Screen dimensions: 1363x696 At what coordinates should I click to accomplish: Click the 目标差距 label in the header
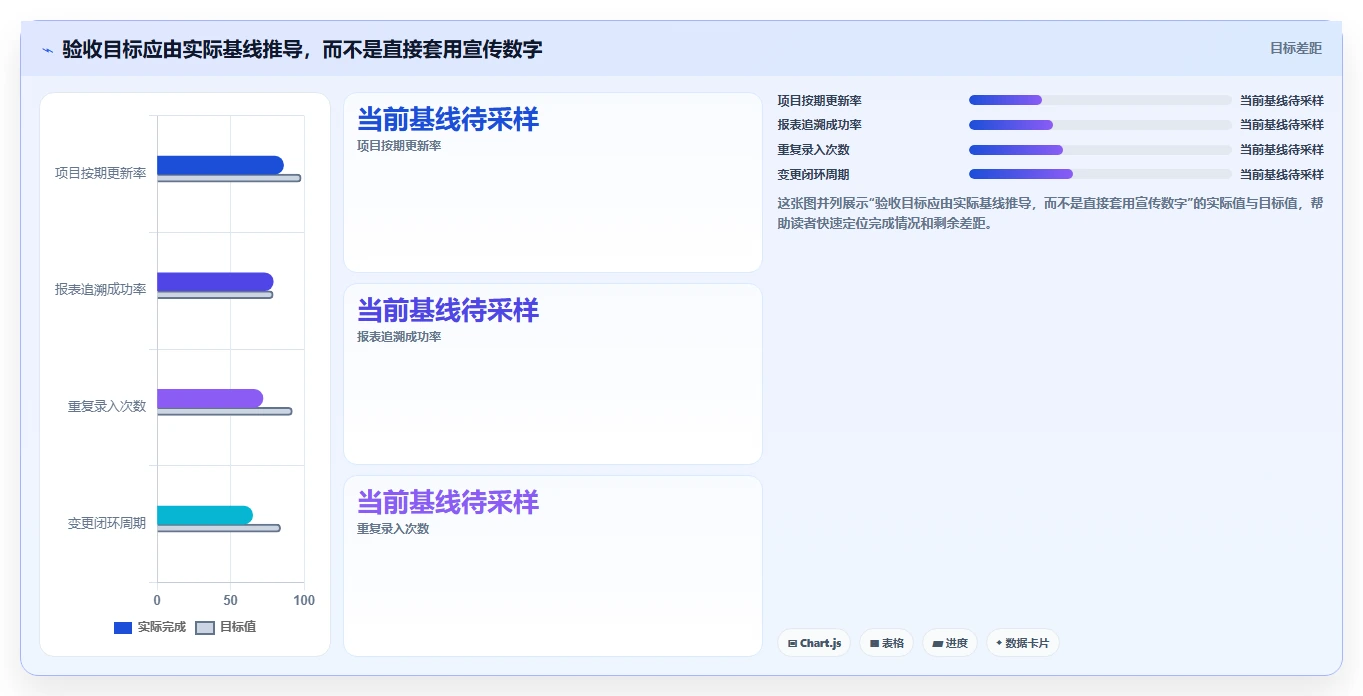pos(1296,49)
